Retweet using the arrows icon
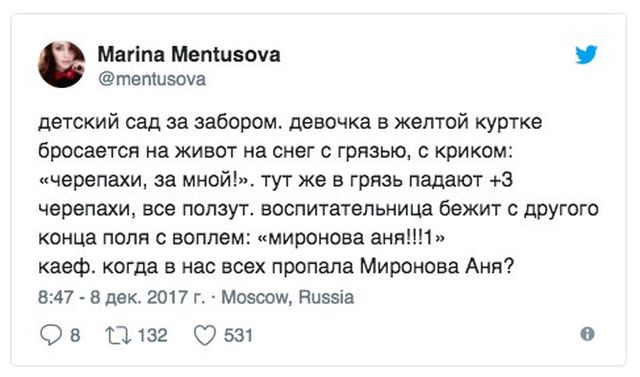Image resolution: width=640 pixels, height=377 pixels. tap(118, 335)
